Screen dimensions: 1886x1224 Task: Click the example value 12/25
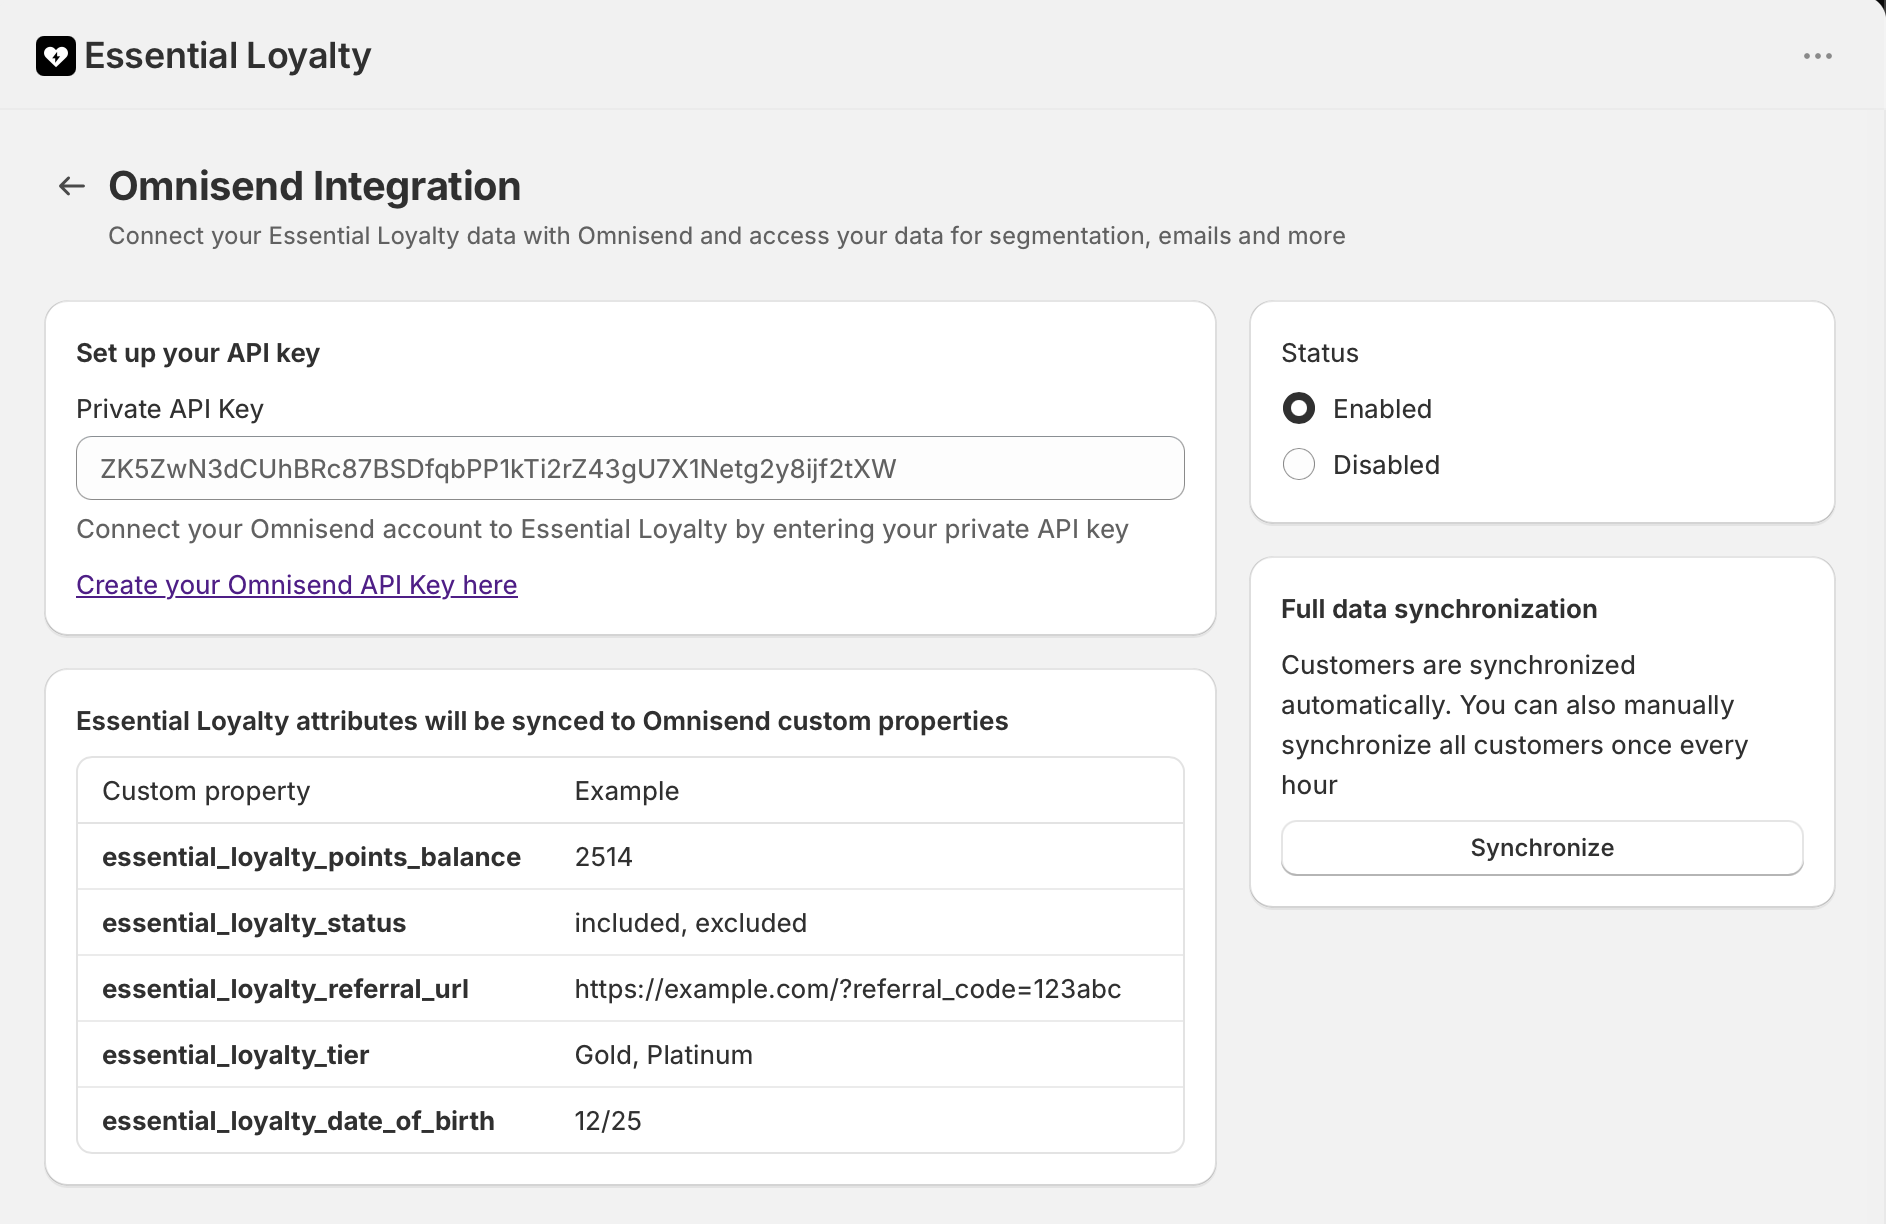608,1121
